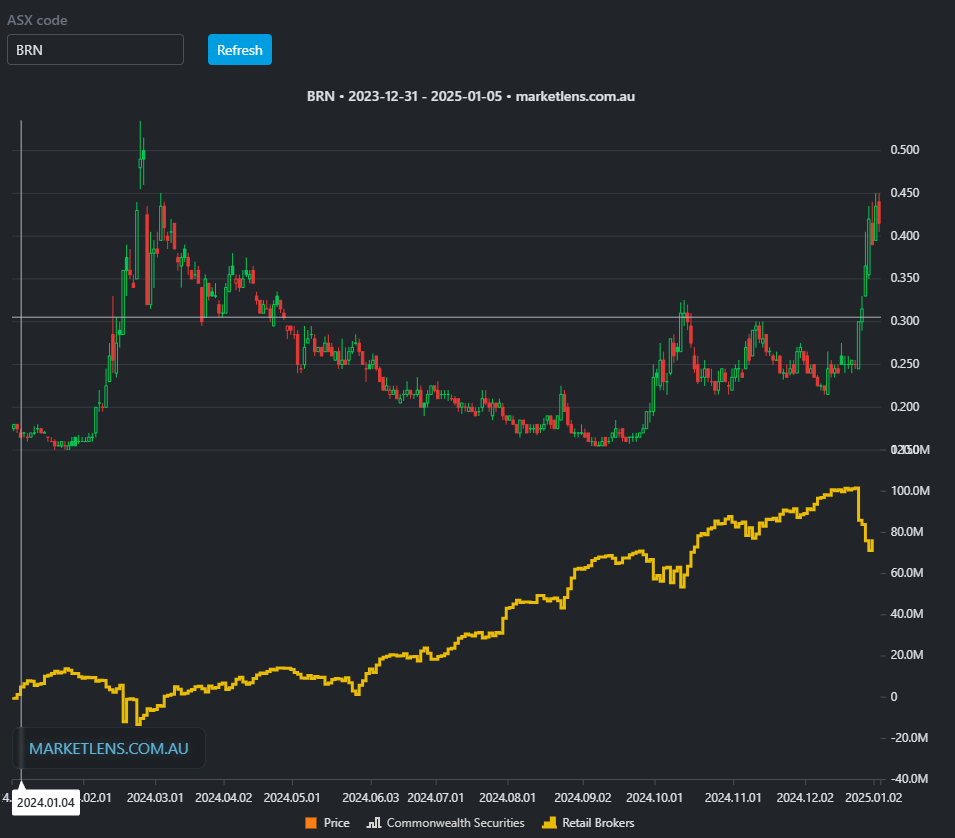Viewport: 955px width, 838px height.
Task: Click the 100.0M volume axis label
Action: pyautogui.click(x=909, y=491)
